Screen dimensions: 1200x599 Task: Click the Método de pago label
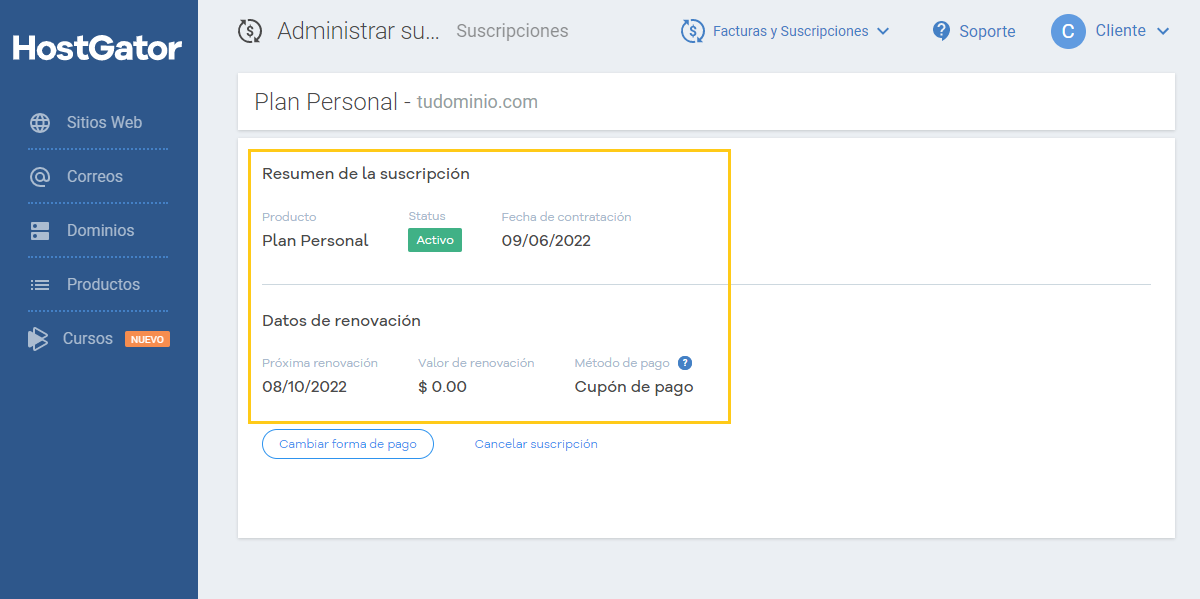(x=622, y=363)
